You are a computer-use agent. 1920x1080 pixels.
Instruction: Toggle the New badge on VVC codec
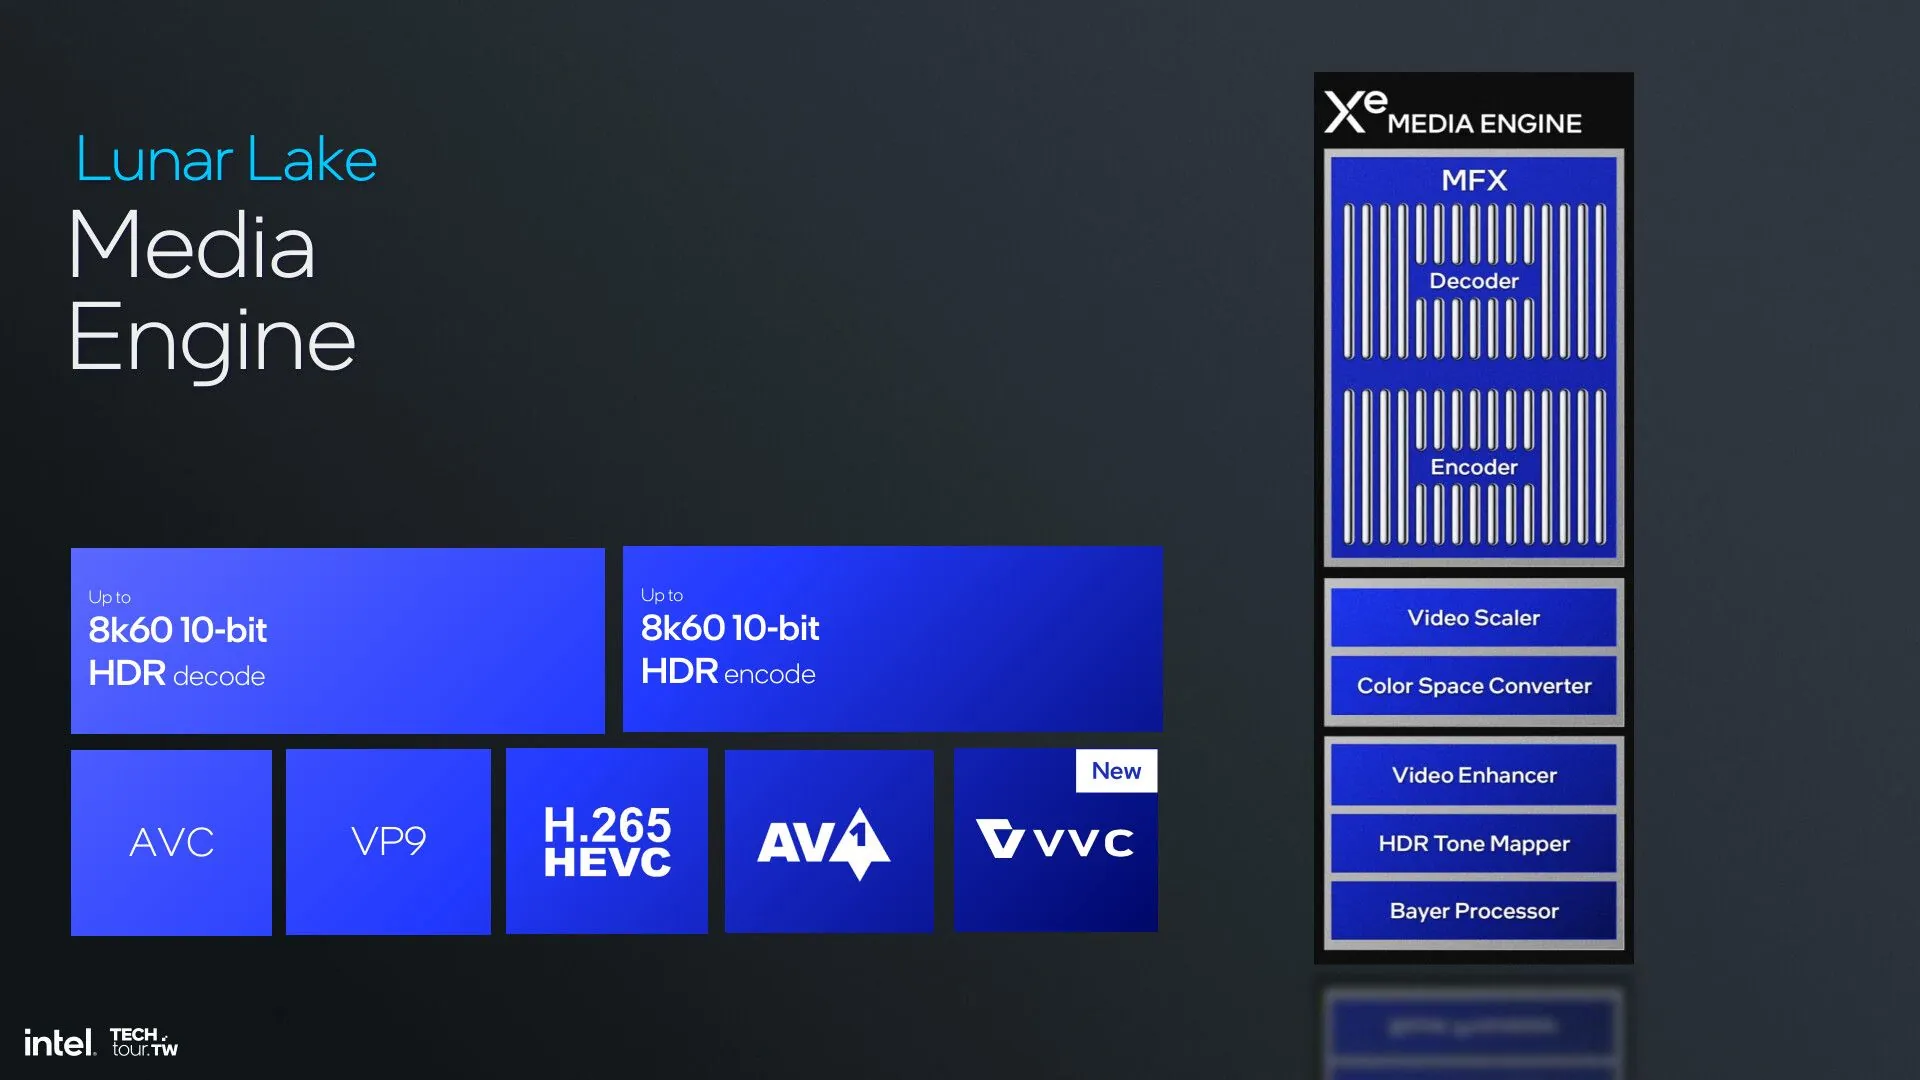click(1114, 770)
